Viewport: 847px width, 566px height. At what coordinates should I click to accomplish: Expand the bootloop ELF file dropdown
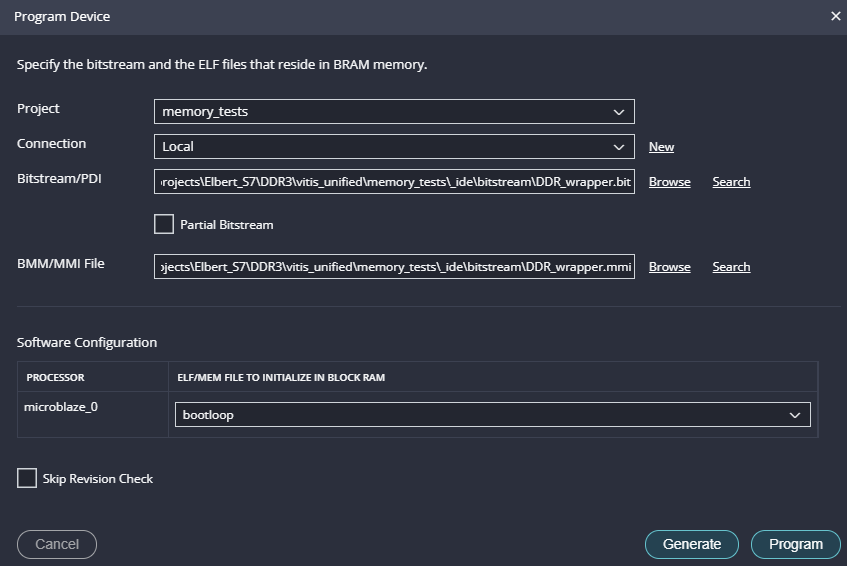coord(492,415)
